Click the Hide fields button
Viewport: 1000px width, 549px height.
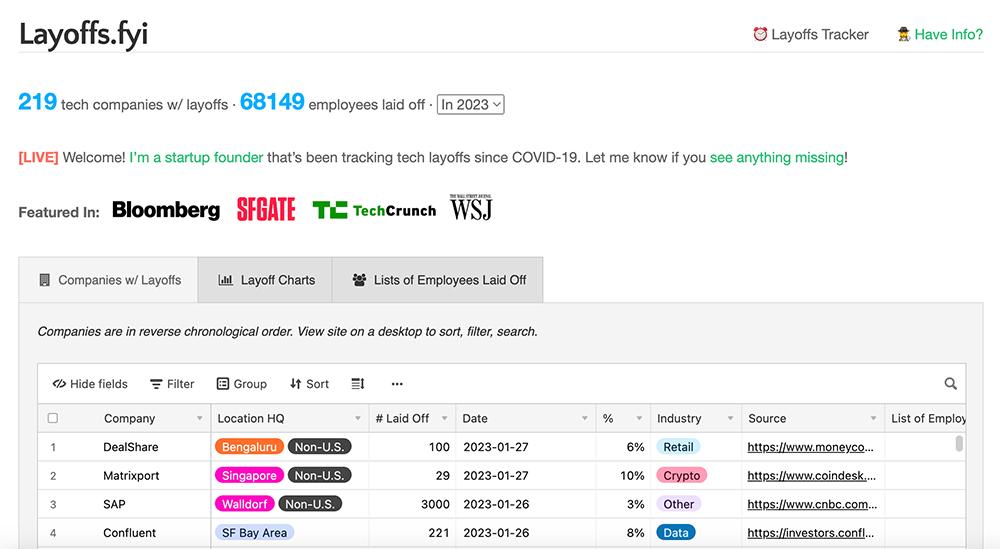coord(90,384)
